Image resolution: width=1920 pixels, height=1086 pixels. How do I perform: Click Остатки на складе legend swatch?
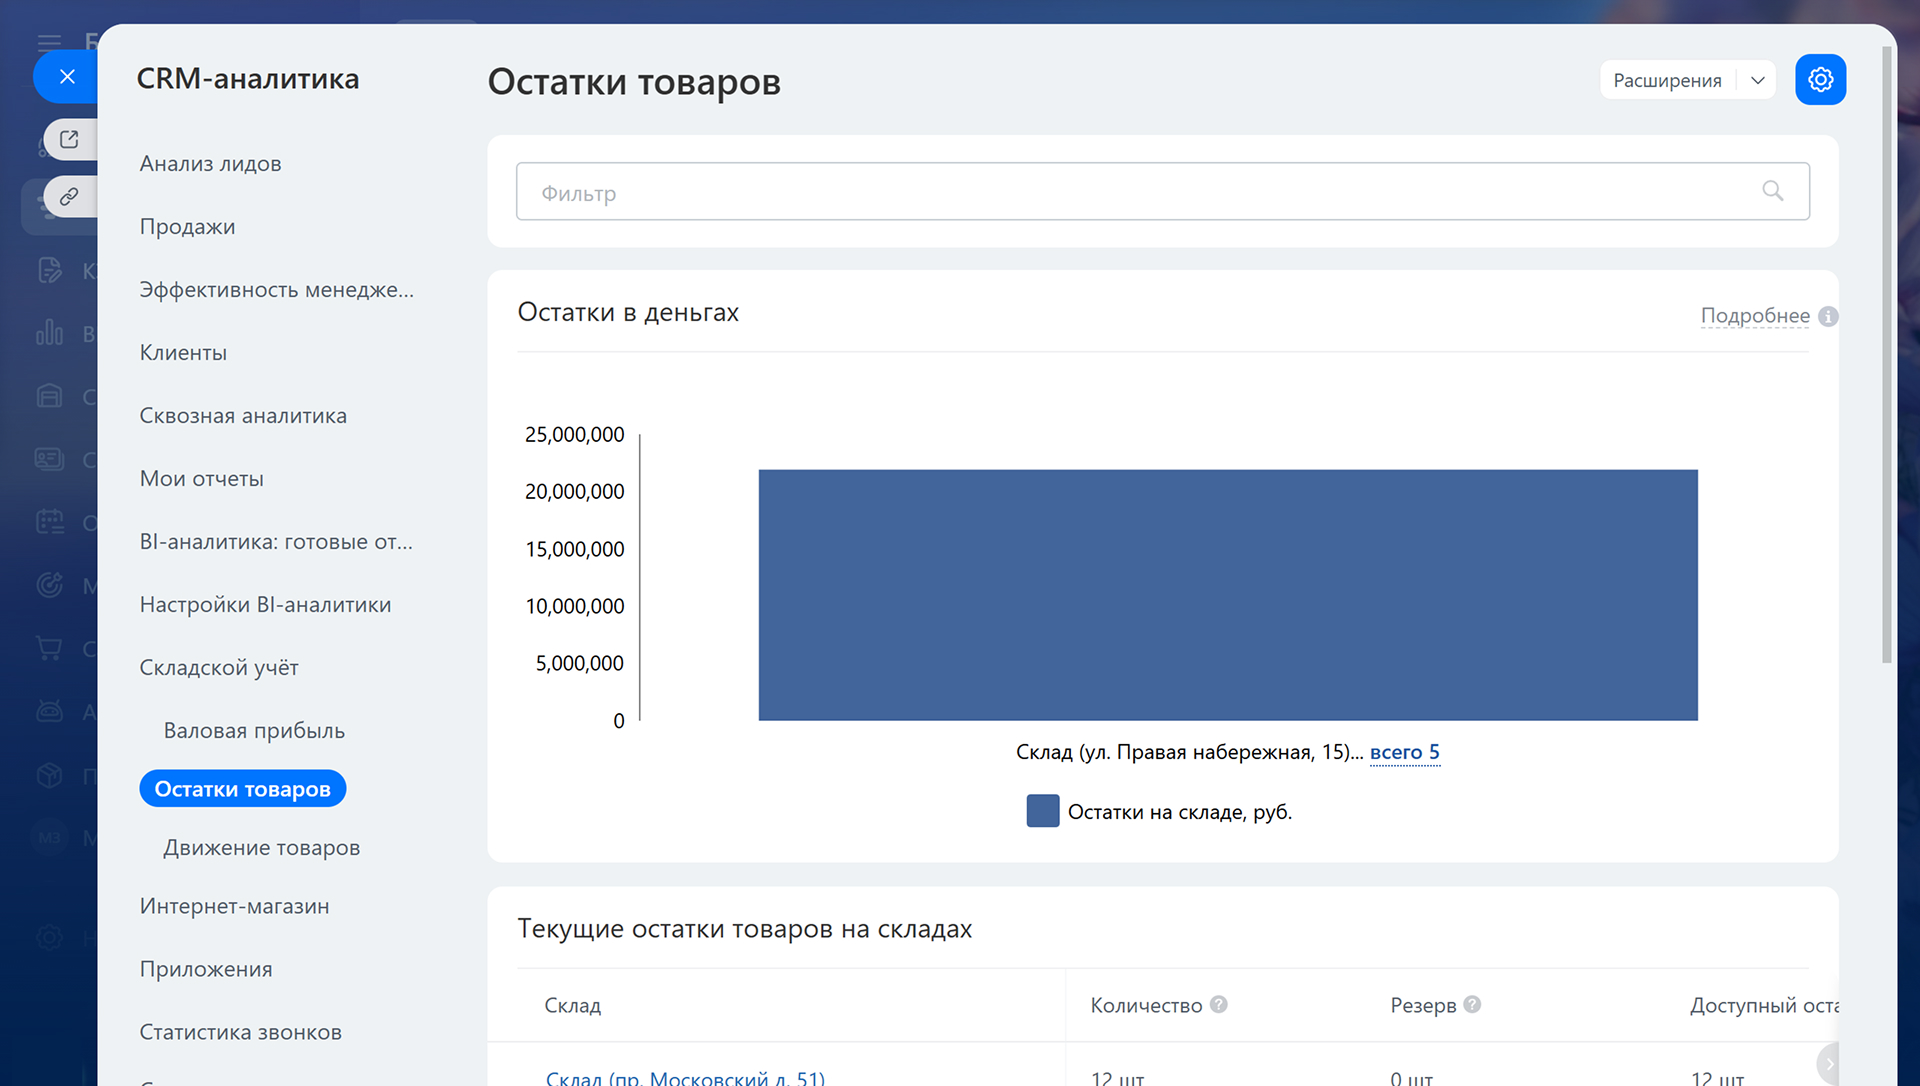pyautogui.click(x=1042, y=811)
